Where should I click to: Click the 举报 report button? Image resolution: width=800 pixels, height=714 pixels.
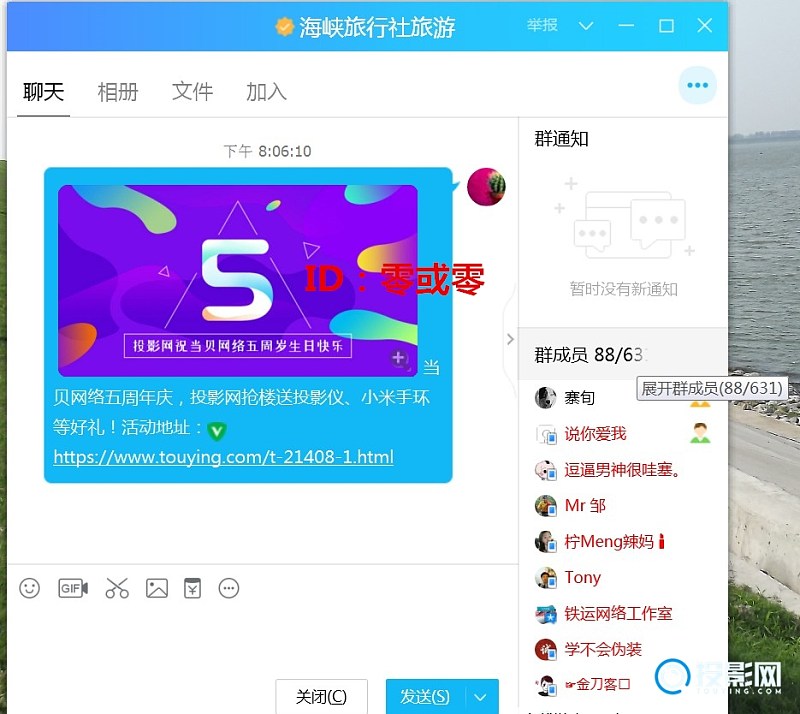pos(542,25)
